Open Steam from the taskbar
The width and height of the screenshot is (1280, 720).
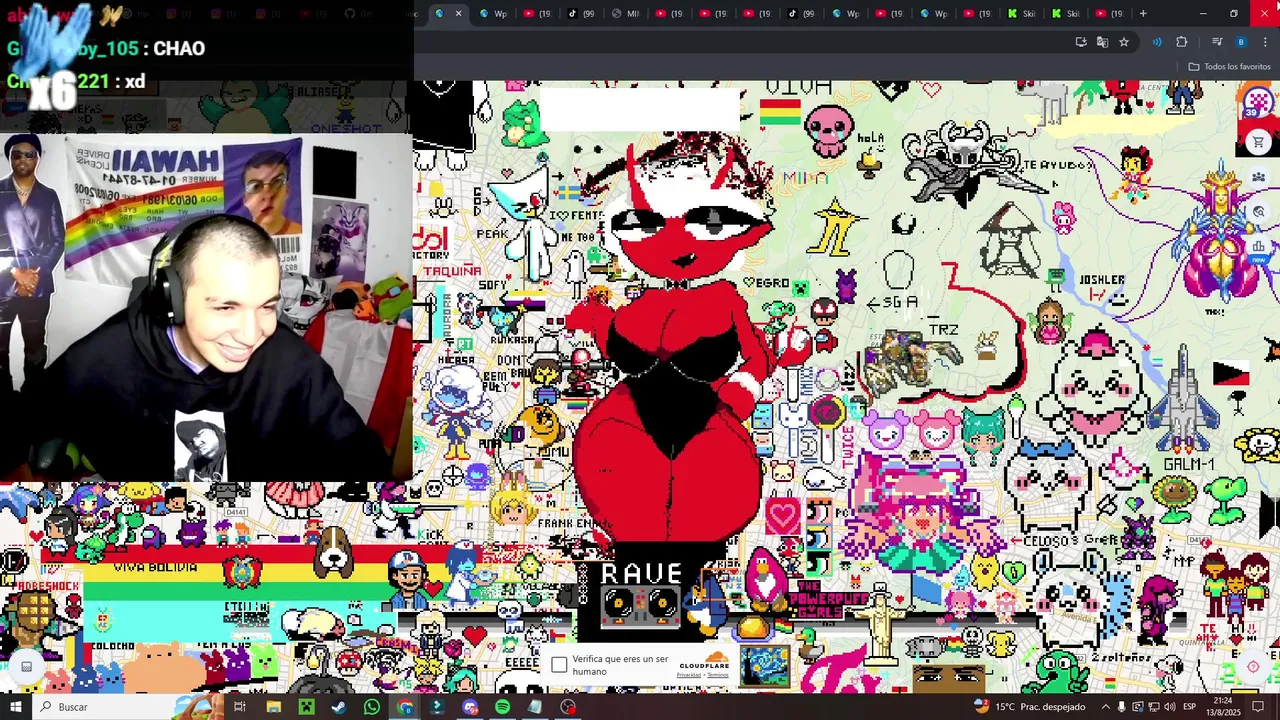339,707
